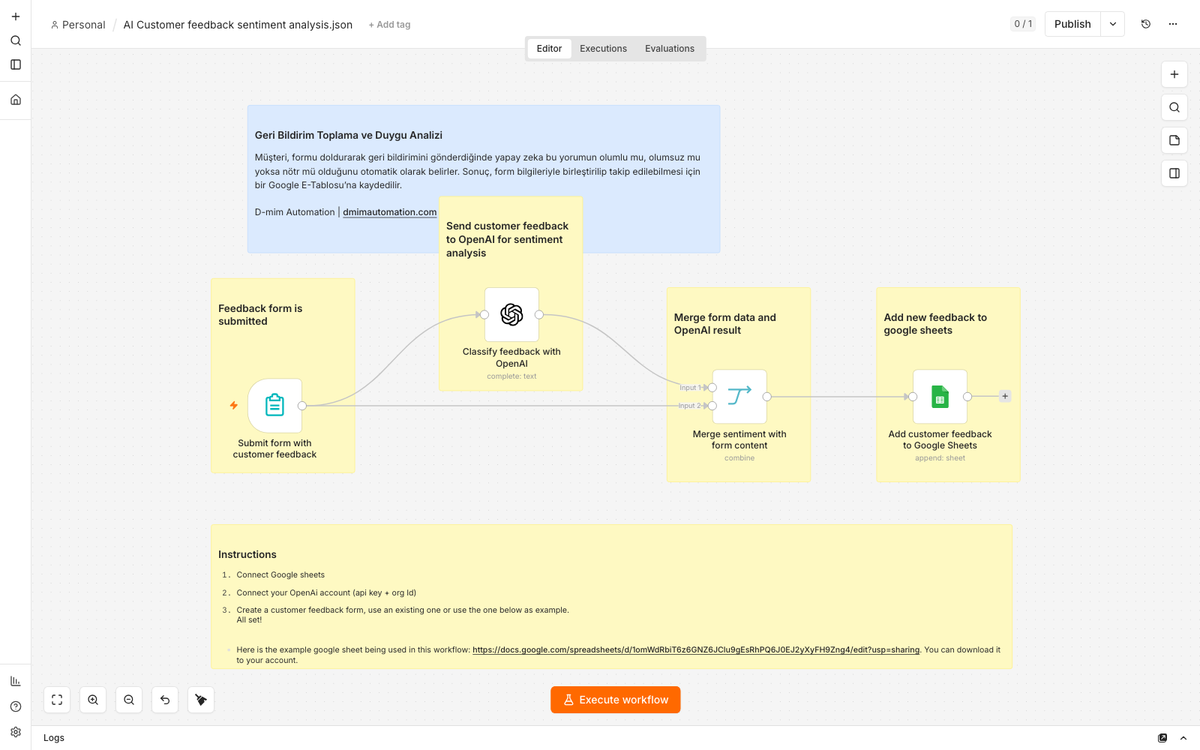Go to home via the house icon

[x=15, y=100]
